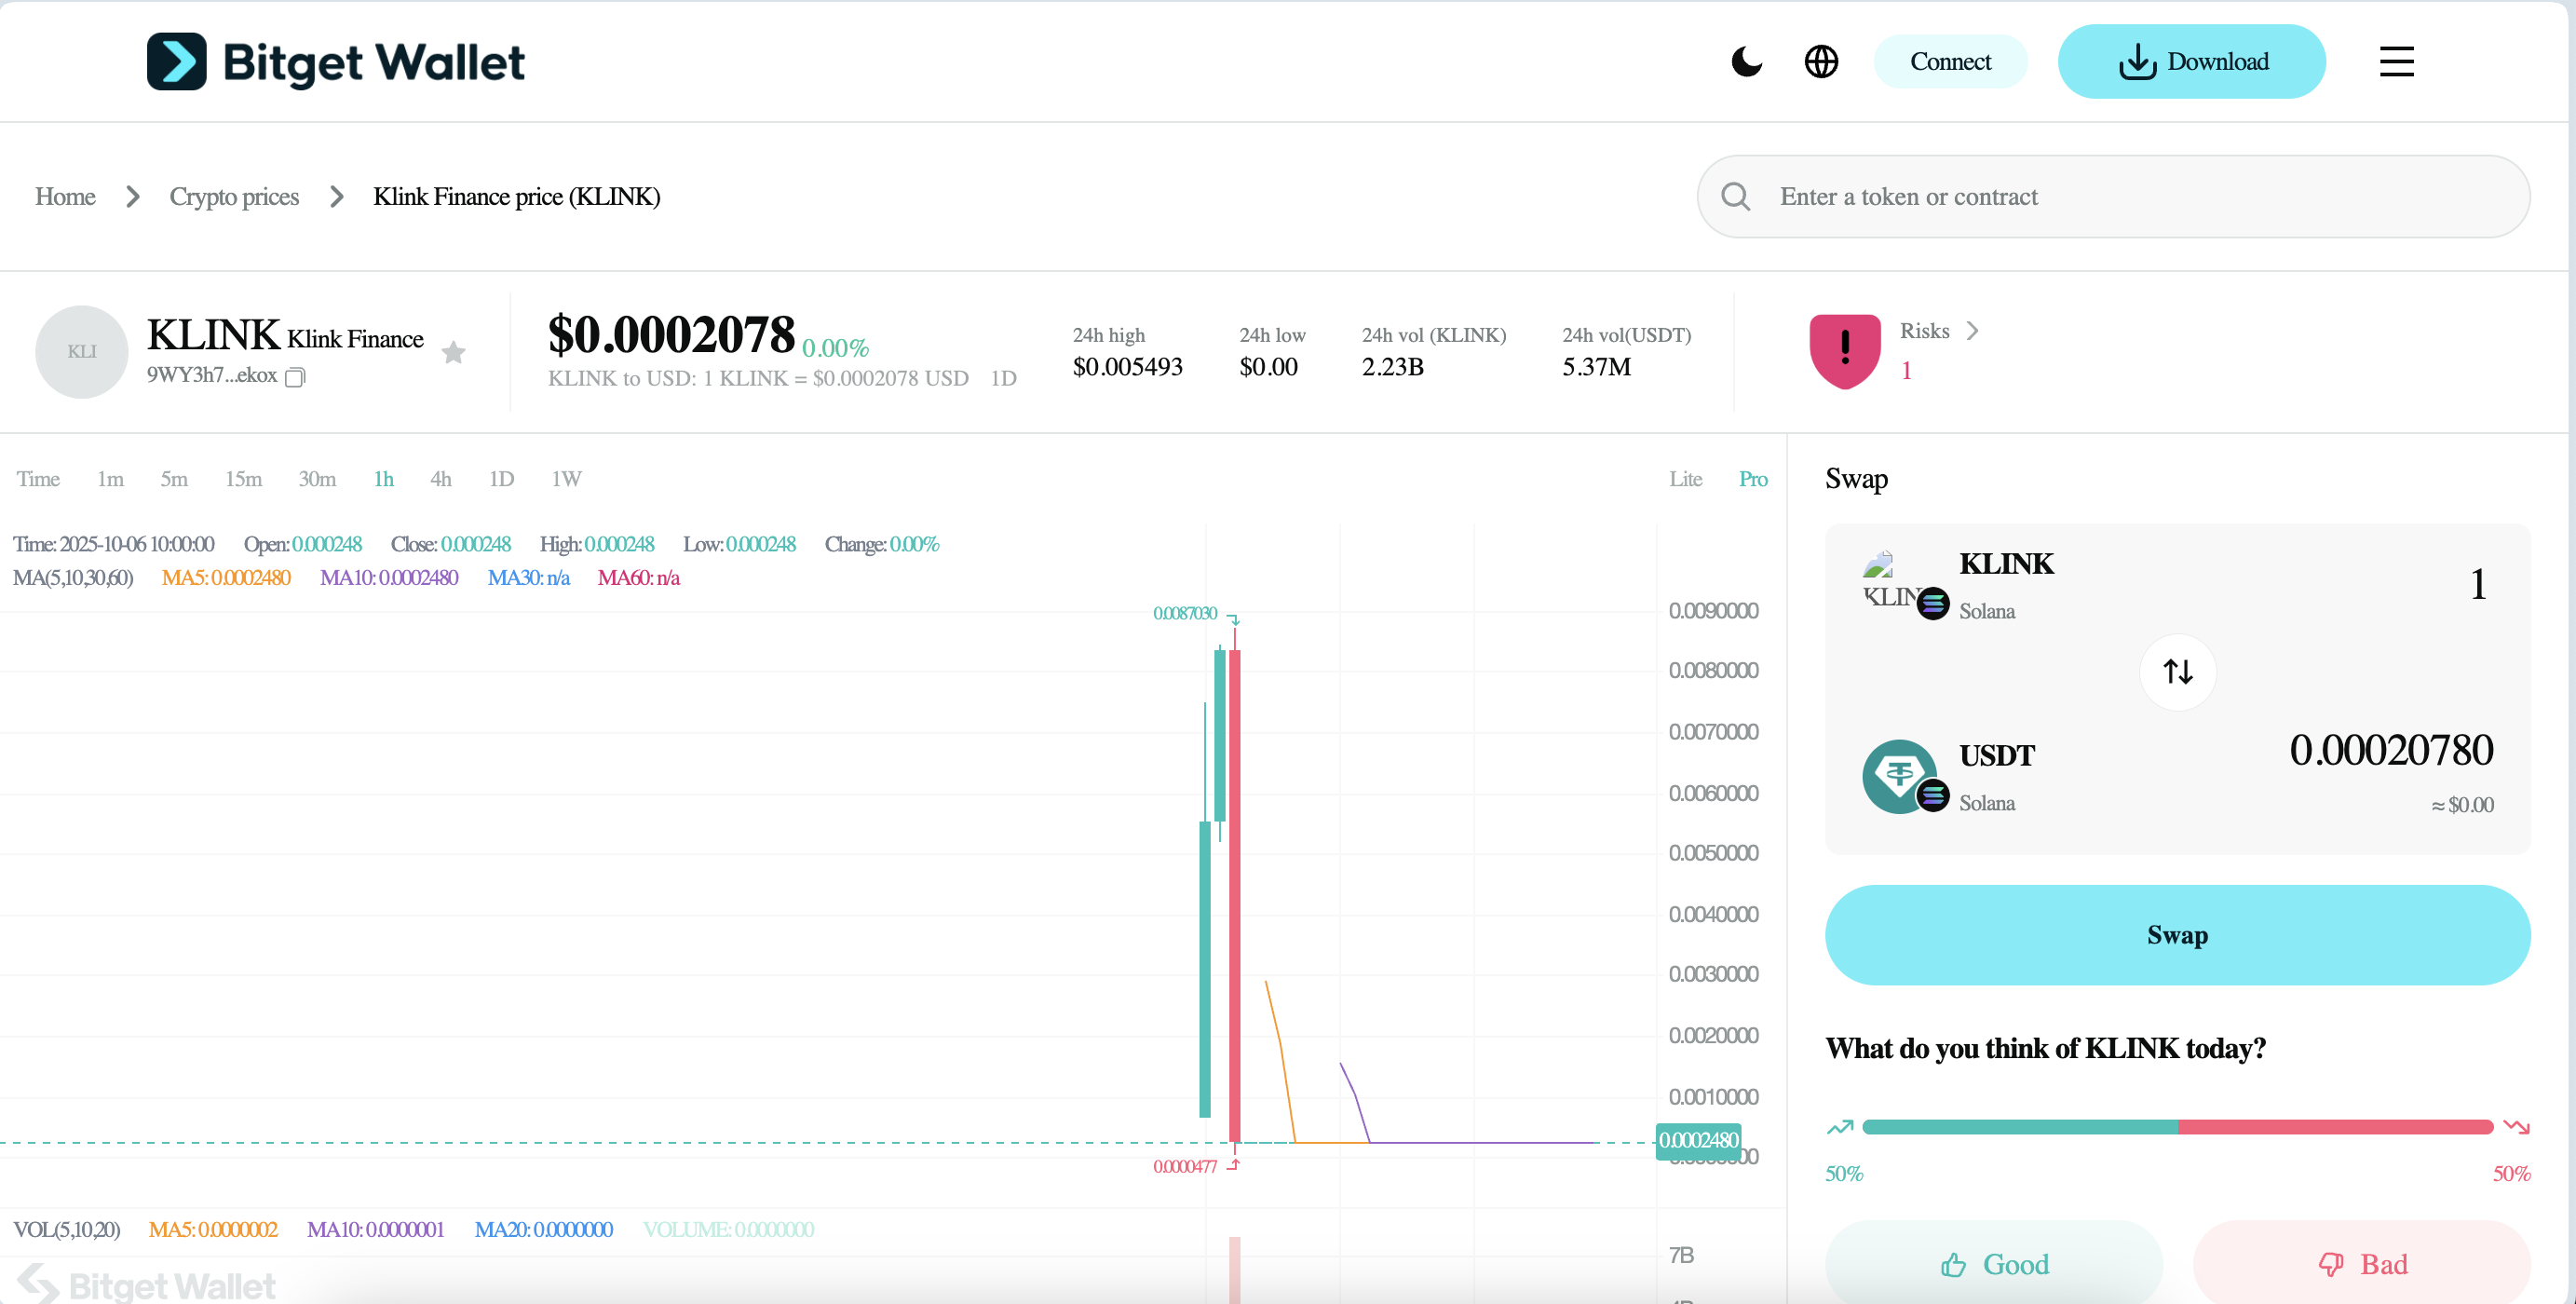
Task: Switch the chart to Lite mode
Action: tap(1685, 479)
